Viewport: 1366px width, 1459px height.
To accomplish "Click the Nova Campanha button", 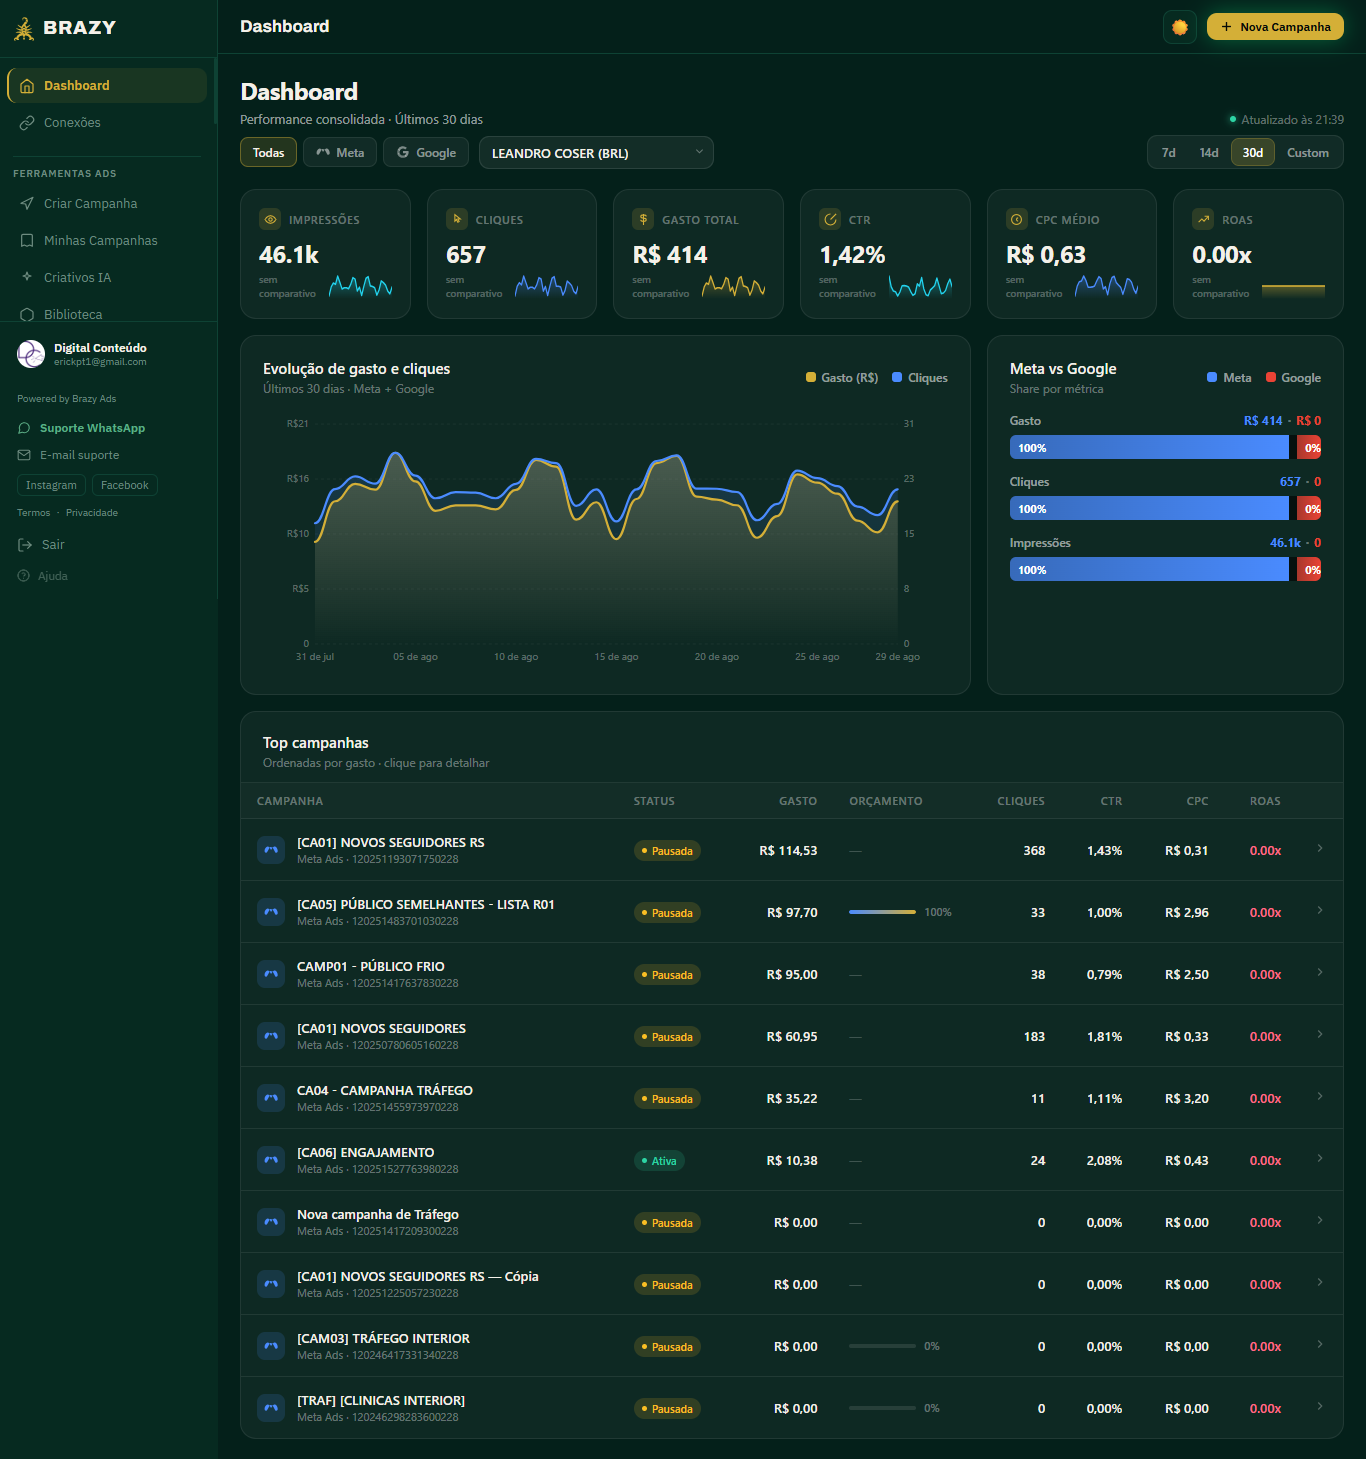I will [1275, 27].
